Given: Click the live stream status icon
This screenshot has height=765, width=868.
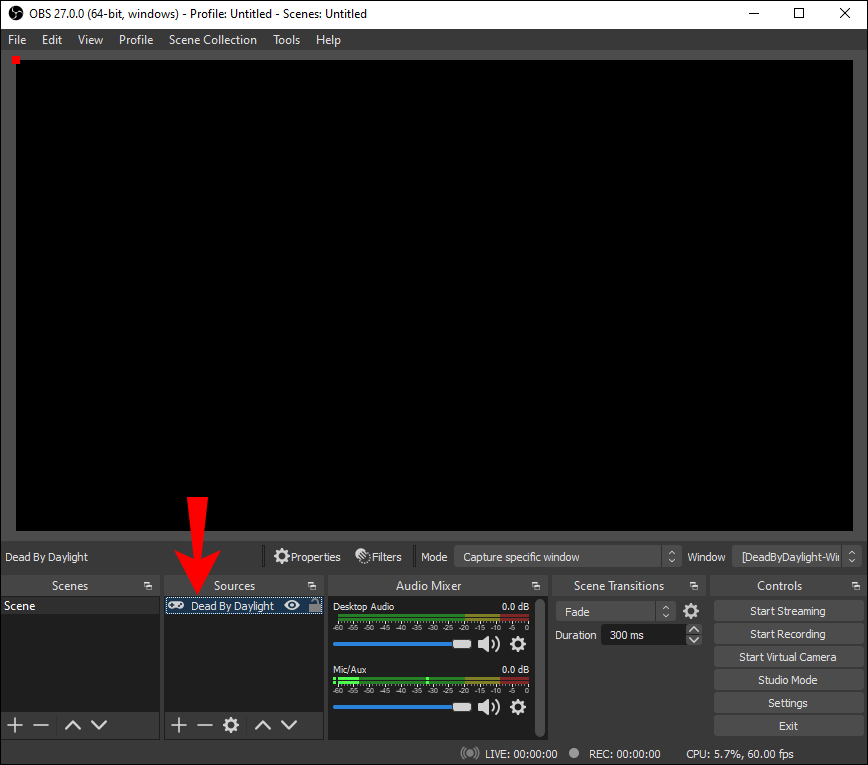Looking at the screenshot, I should click(x=470, y=753).
